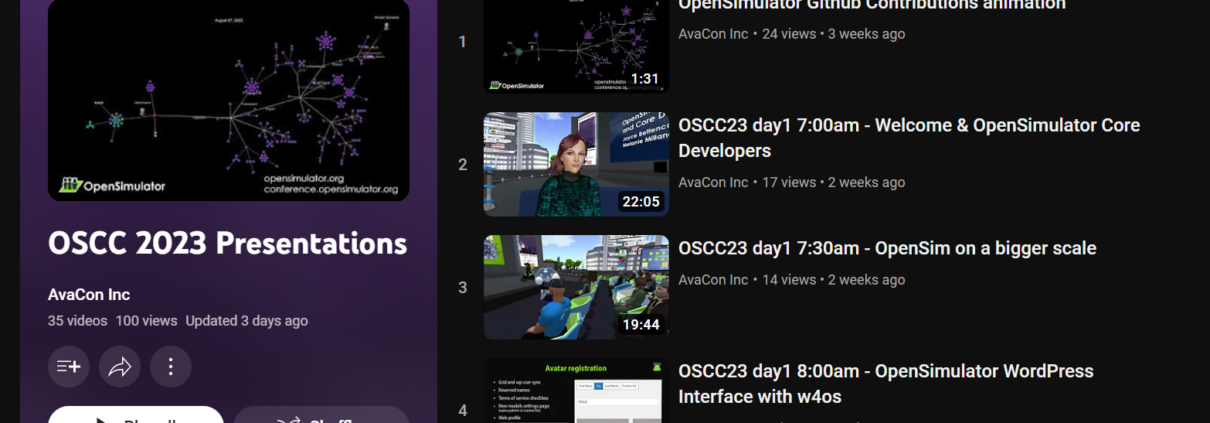Open the Welcome & Core Developers thumbnail
1210x423 pixels.
tap(576, 164)
